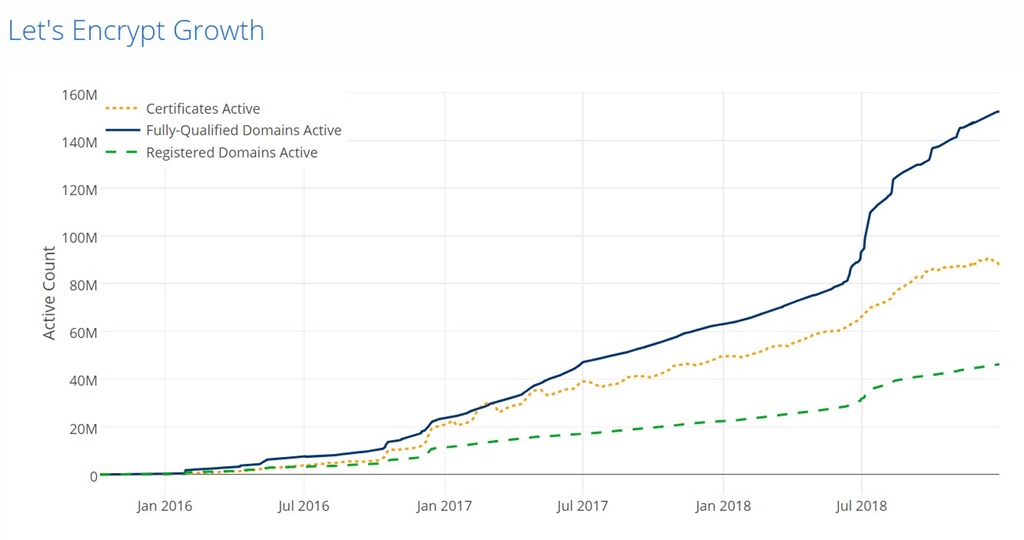Click the 0 y-axis label
This screenshot has height=540, width=1024.
click(93, 477)
